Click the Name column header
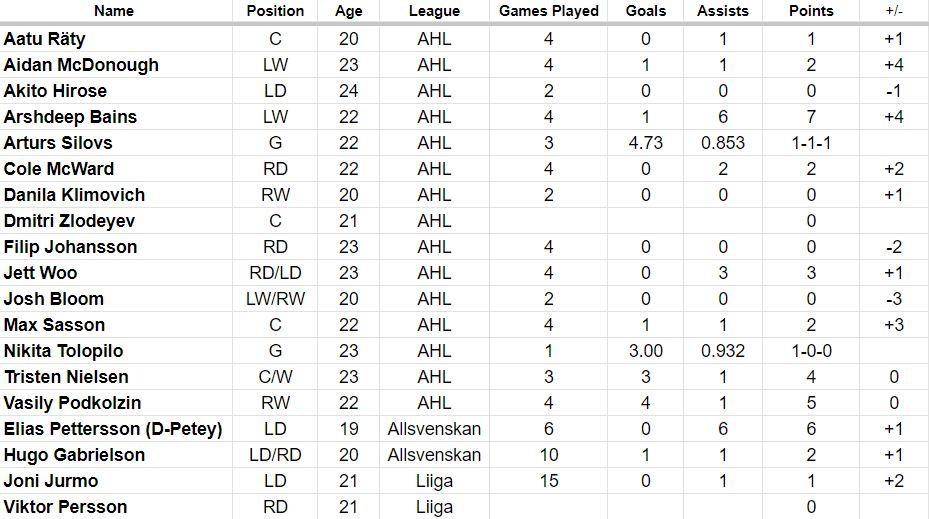Viewport: 929px width, 519px height. (115, 11)
